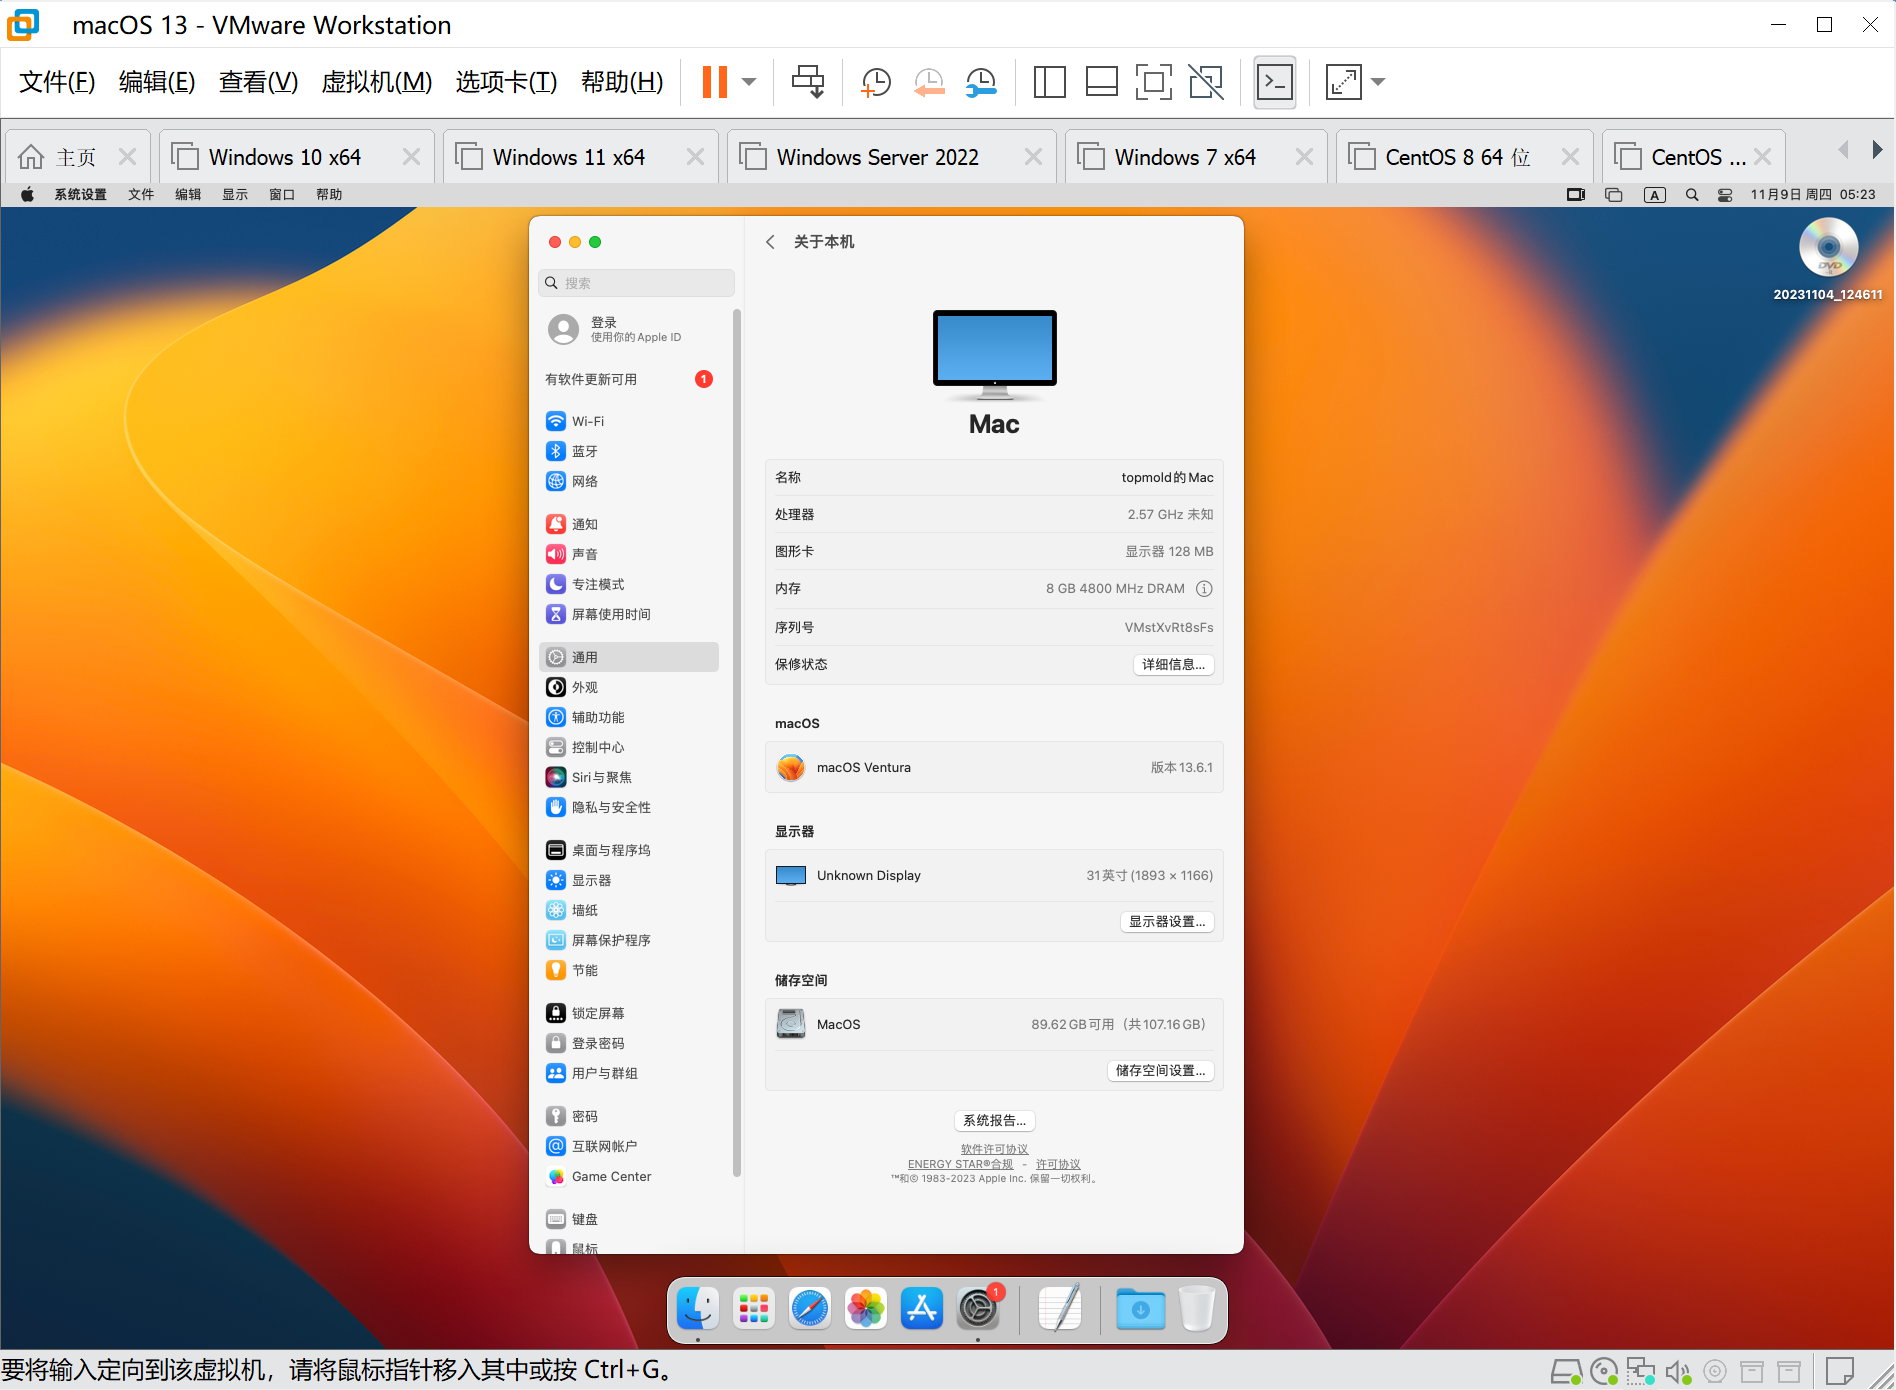1896x1390 pixels.
Task: Go back from 关于本机 using the chevron
Action: [x=770, y=242]
